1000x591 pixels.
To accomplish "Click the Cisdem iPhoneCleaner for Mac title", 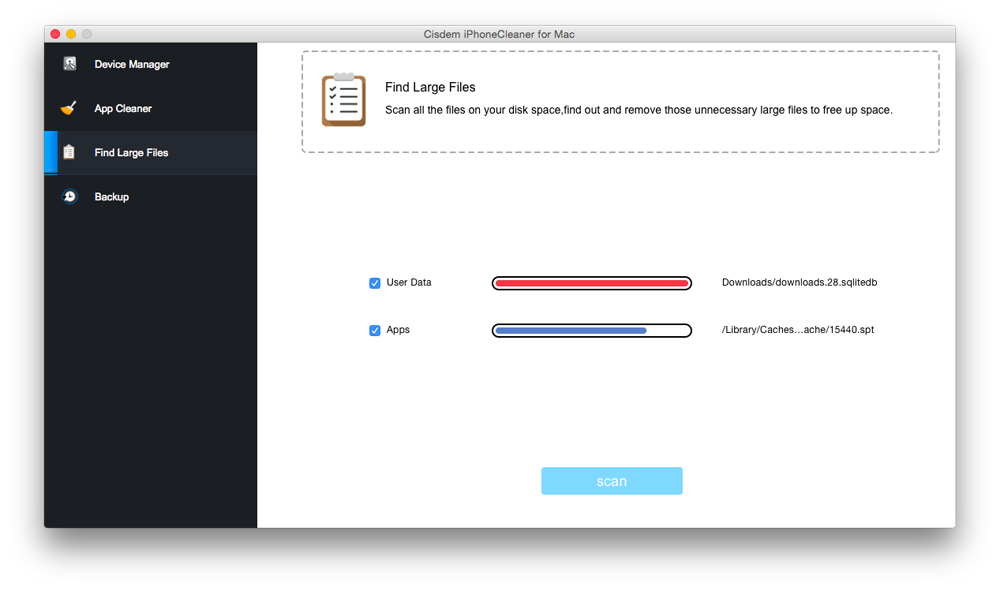I will coord(499,34).
